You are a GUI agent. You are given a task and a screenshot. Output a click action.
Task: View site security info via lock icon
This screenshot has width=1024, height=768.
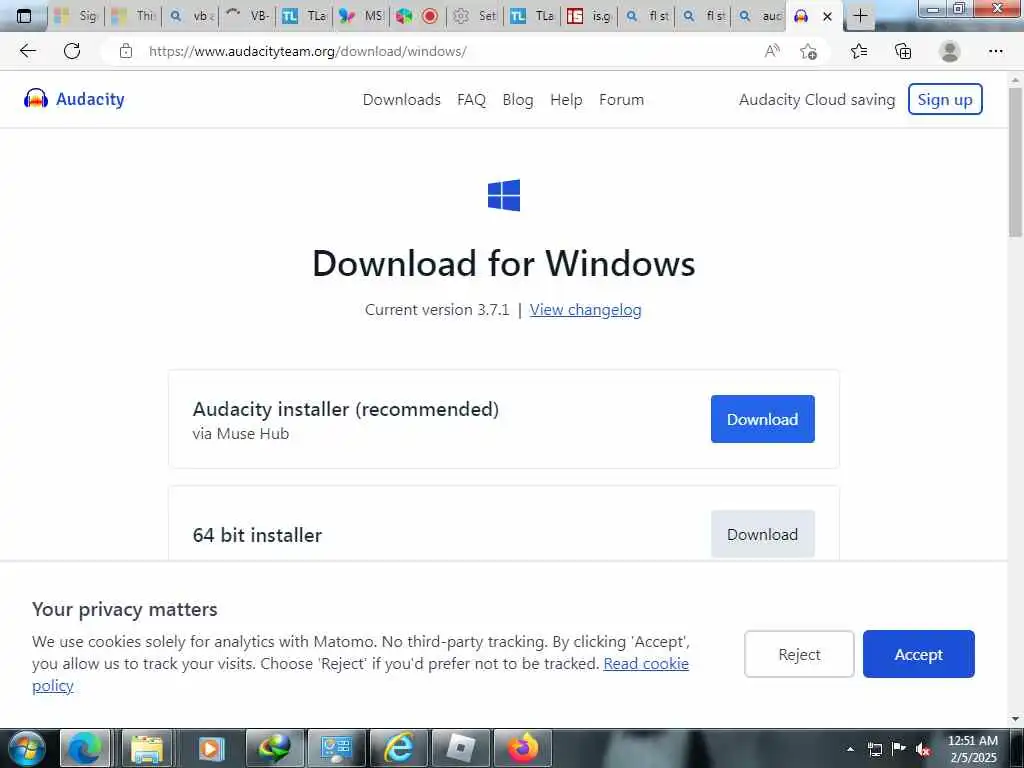tap(126, 51)
